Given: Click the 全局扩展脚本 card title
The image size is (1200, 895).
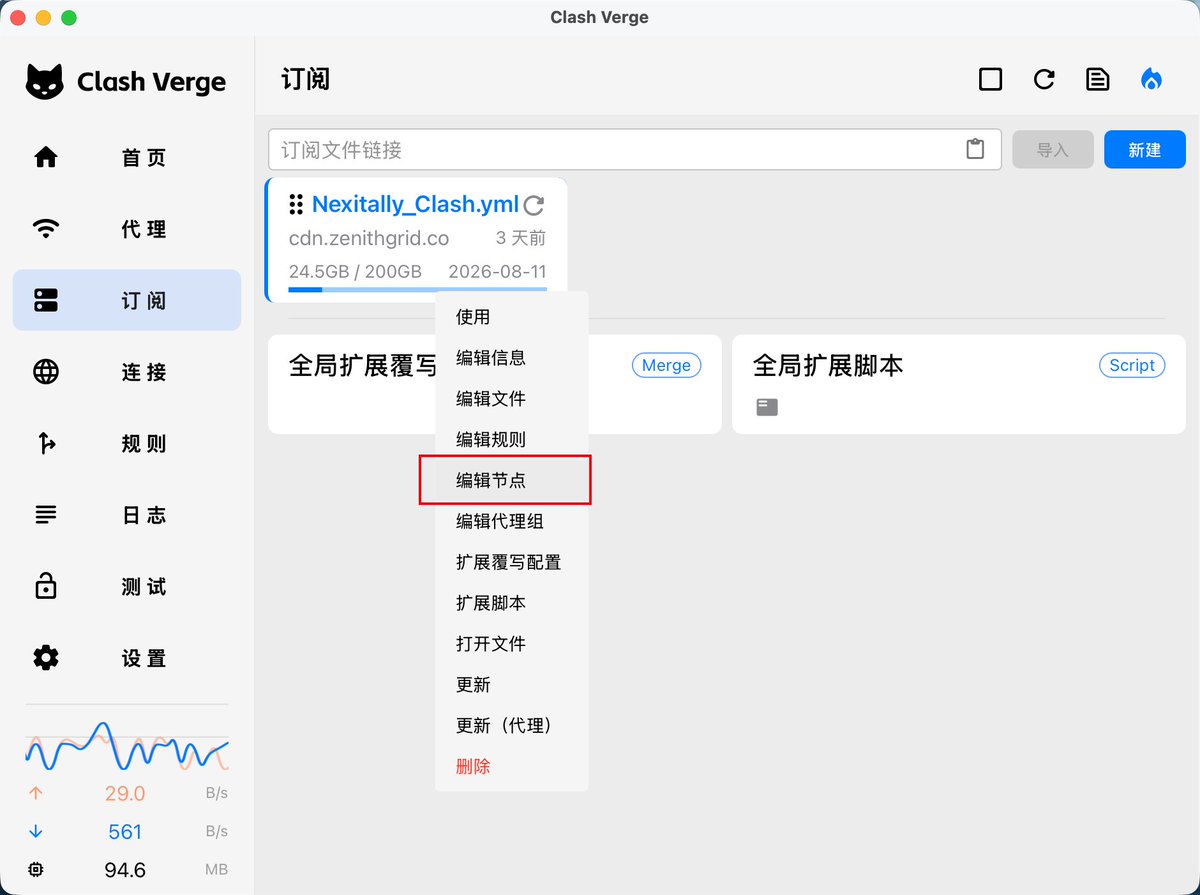Looking at the screenshot, I should [828, 366].
